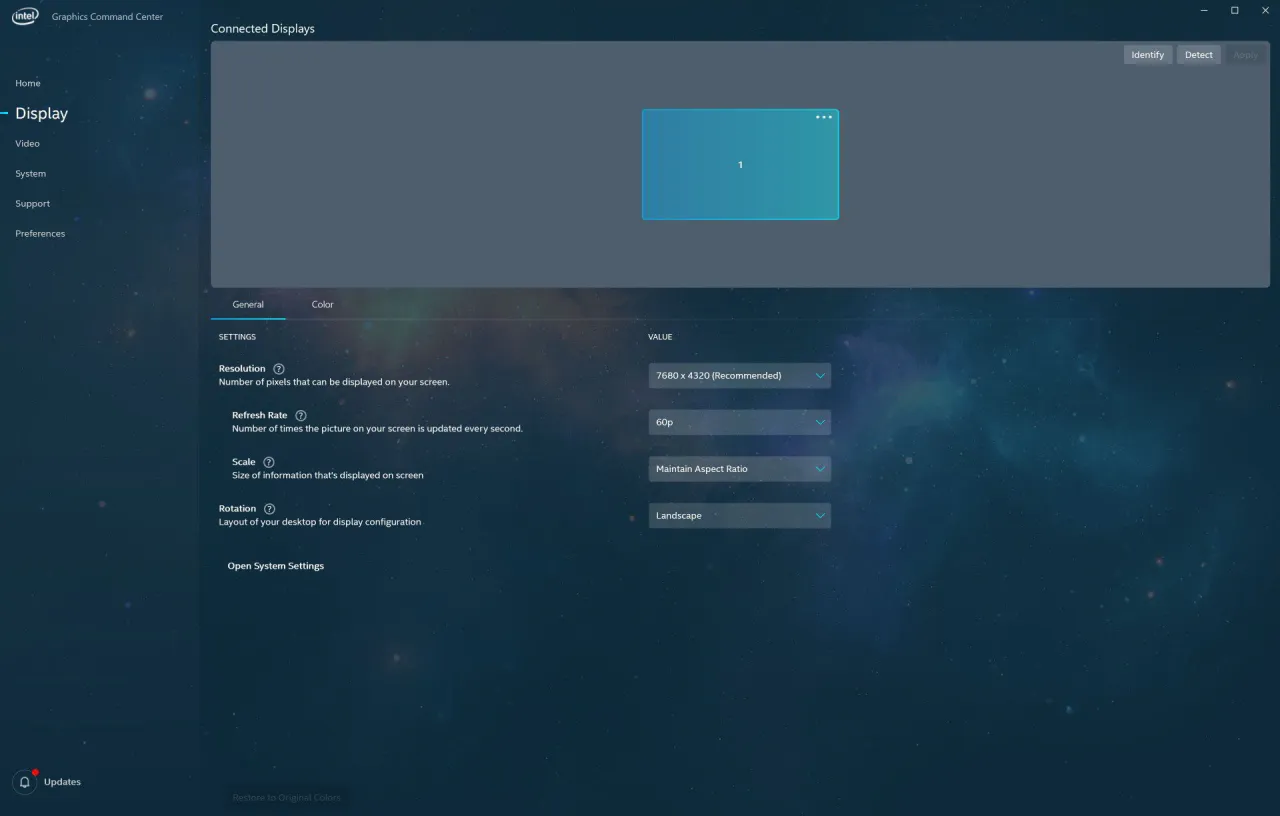Expand the Resolution dropdown
Image resolution: width=1280 pixels, height=816 pixels.
[x=739, y=376]
